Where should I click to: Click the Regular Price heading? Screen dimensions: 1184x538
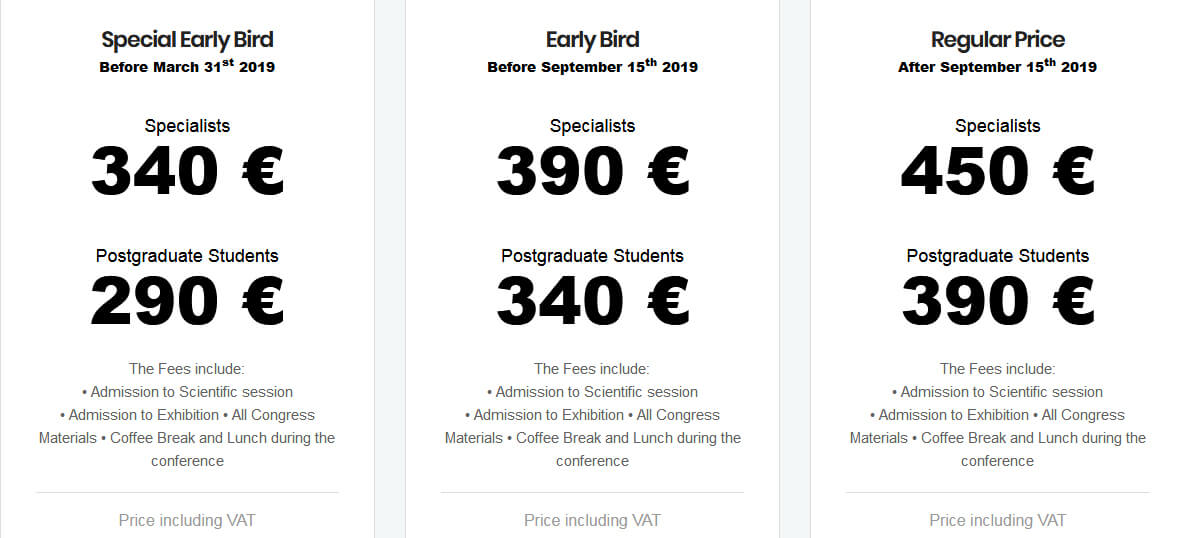[997, 40]
